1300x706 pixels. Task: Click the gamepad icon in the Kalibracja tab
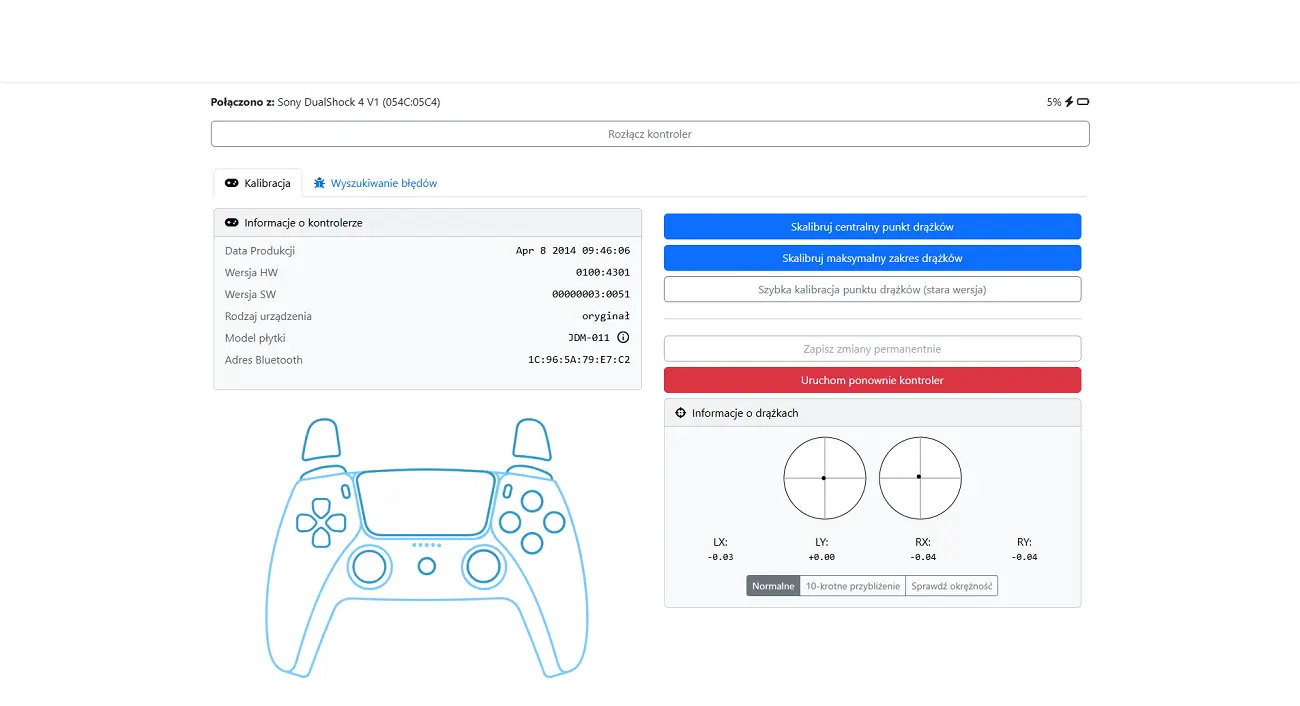click(x=231, y=184)
